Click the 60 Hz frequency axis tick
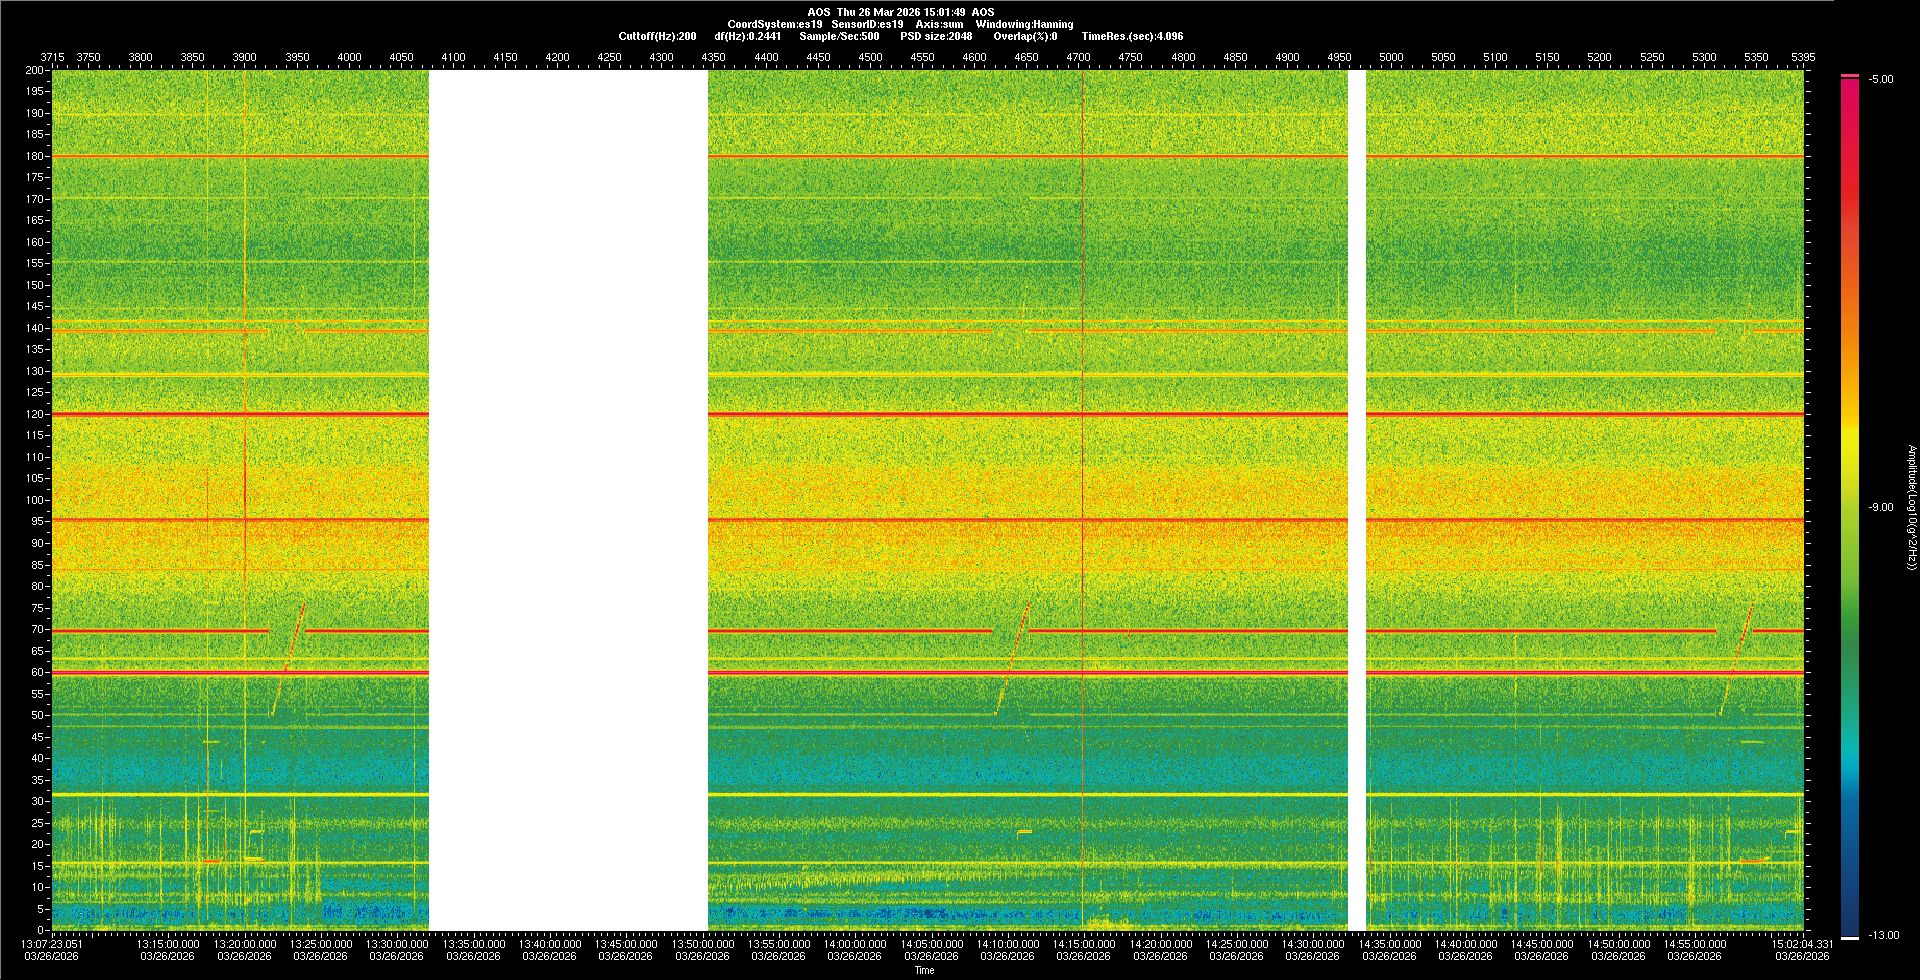Screen dimensions: 1920x980 coord(37,672)
